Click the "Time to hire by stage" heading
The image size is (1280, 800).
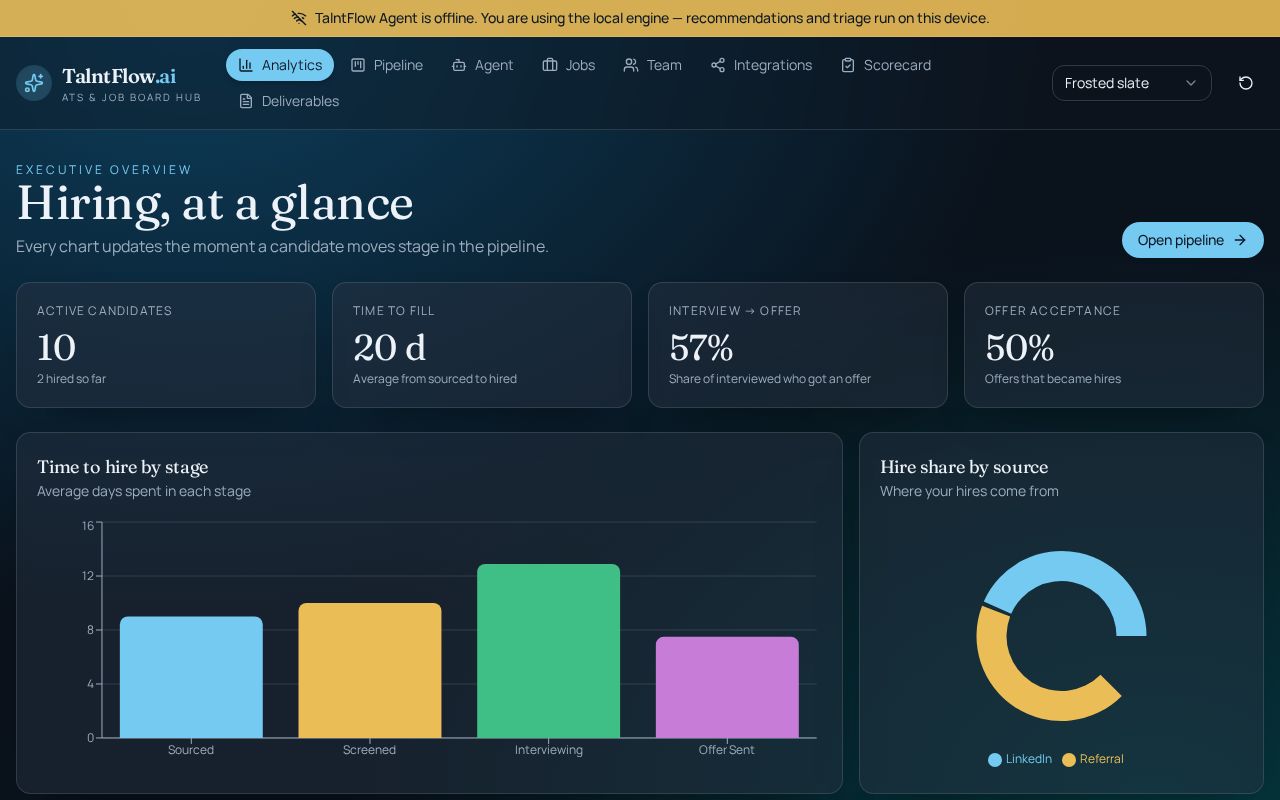[x=123, y=467]
